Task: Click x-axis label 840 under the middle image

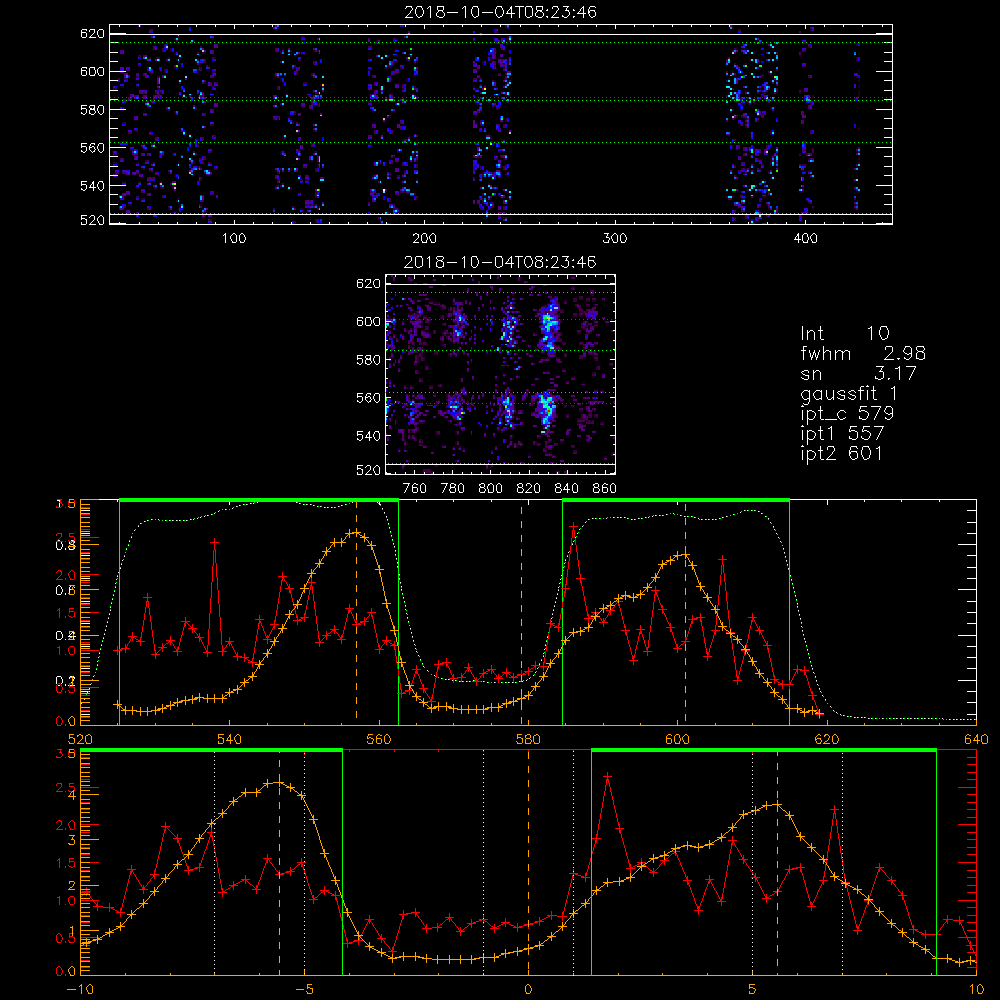Action: click(x=566, y=489)
